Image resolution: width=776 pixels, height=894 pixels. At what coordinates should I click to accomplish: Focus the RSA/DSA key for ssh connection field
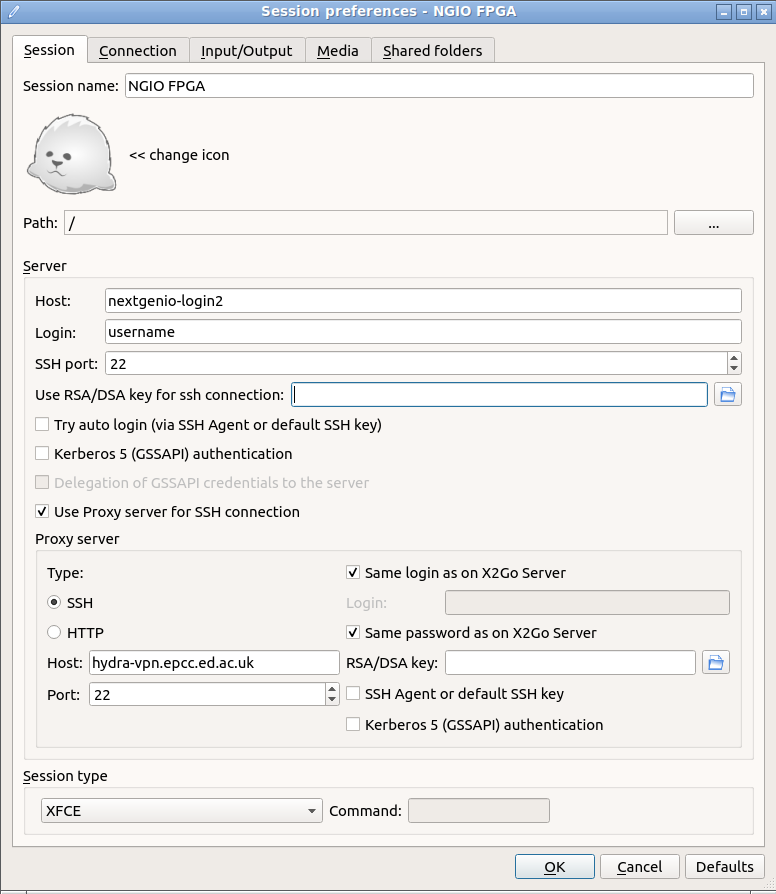pyautogui.click(x=499, y=395)
